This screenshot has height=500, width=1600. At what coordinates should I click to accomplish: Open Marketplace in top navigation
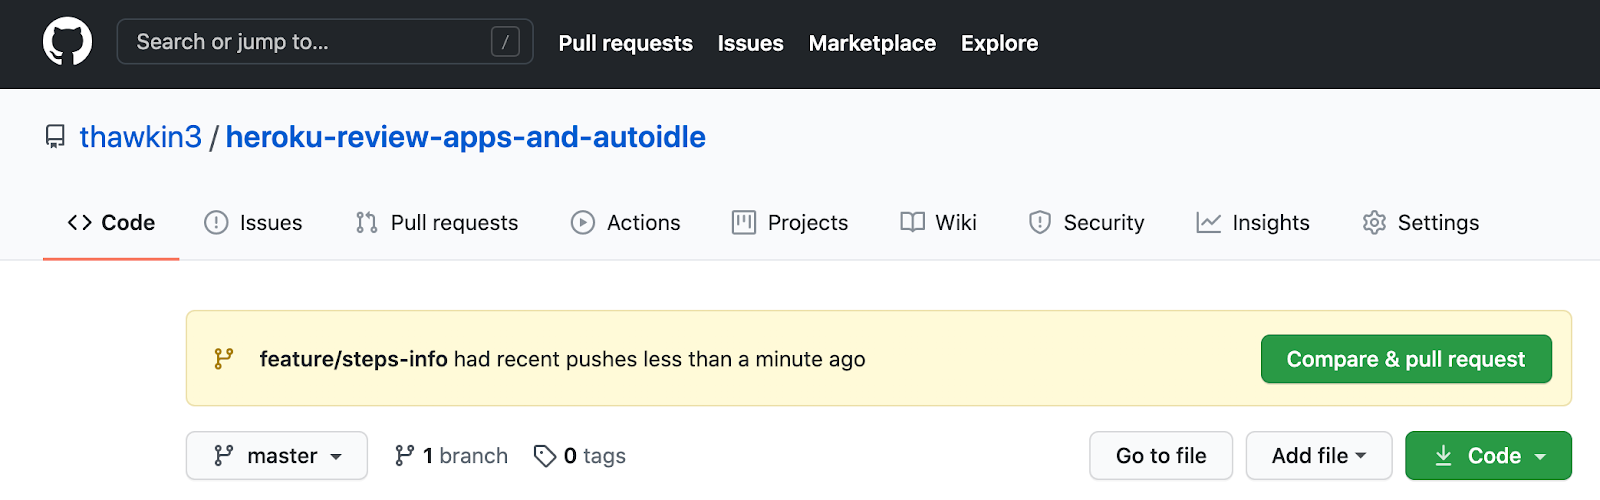click(872, 43)
